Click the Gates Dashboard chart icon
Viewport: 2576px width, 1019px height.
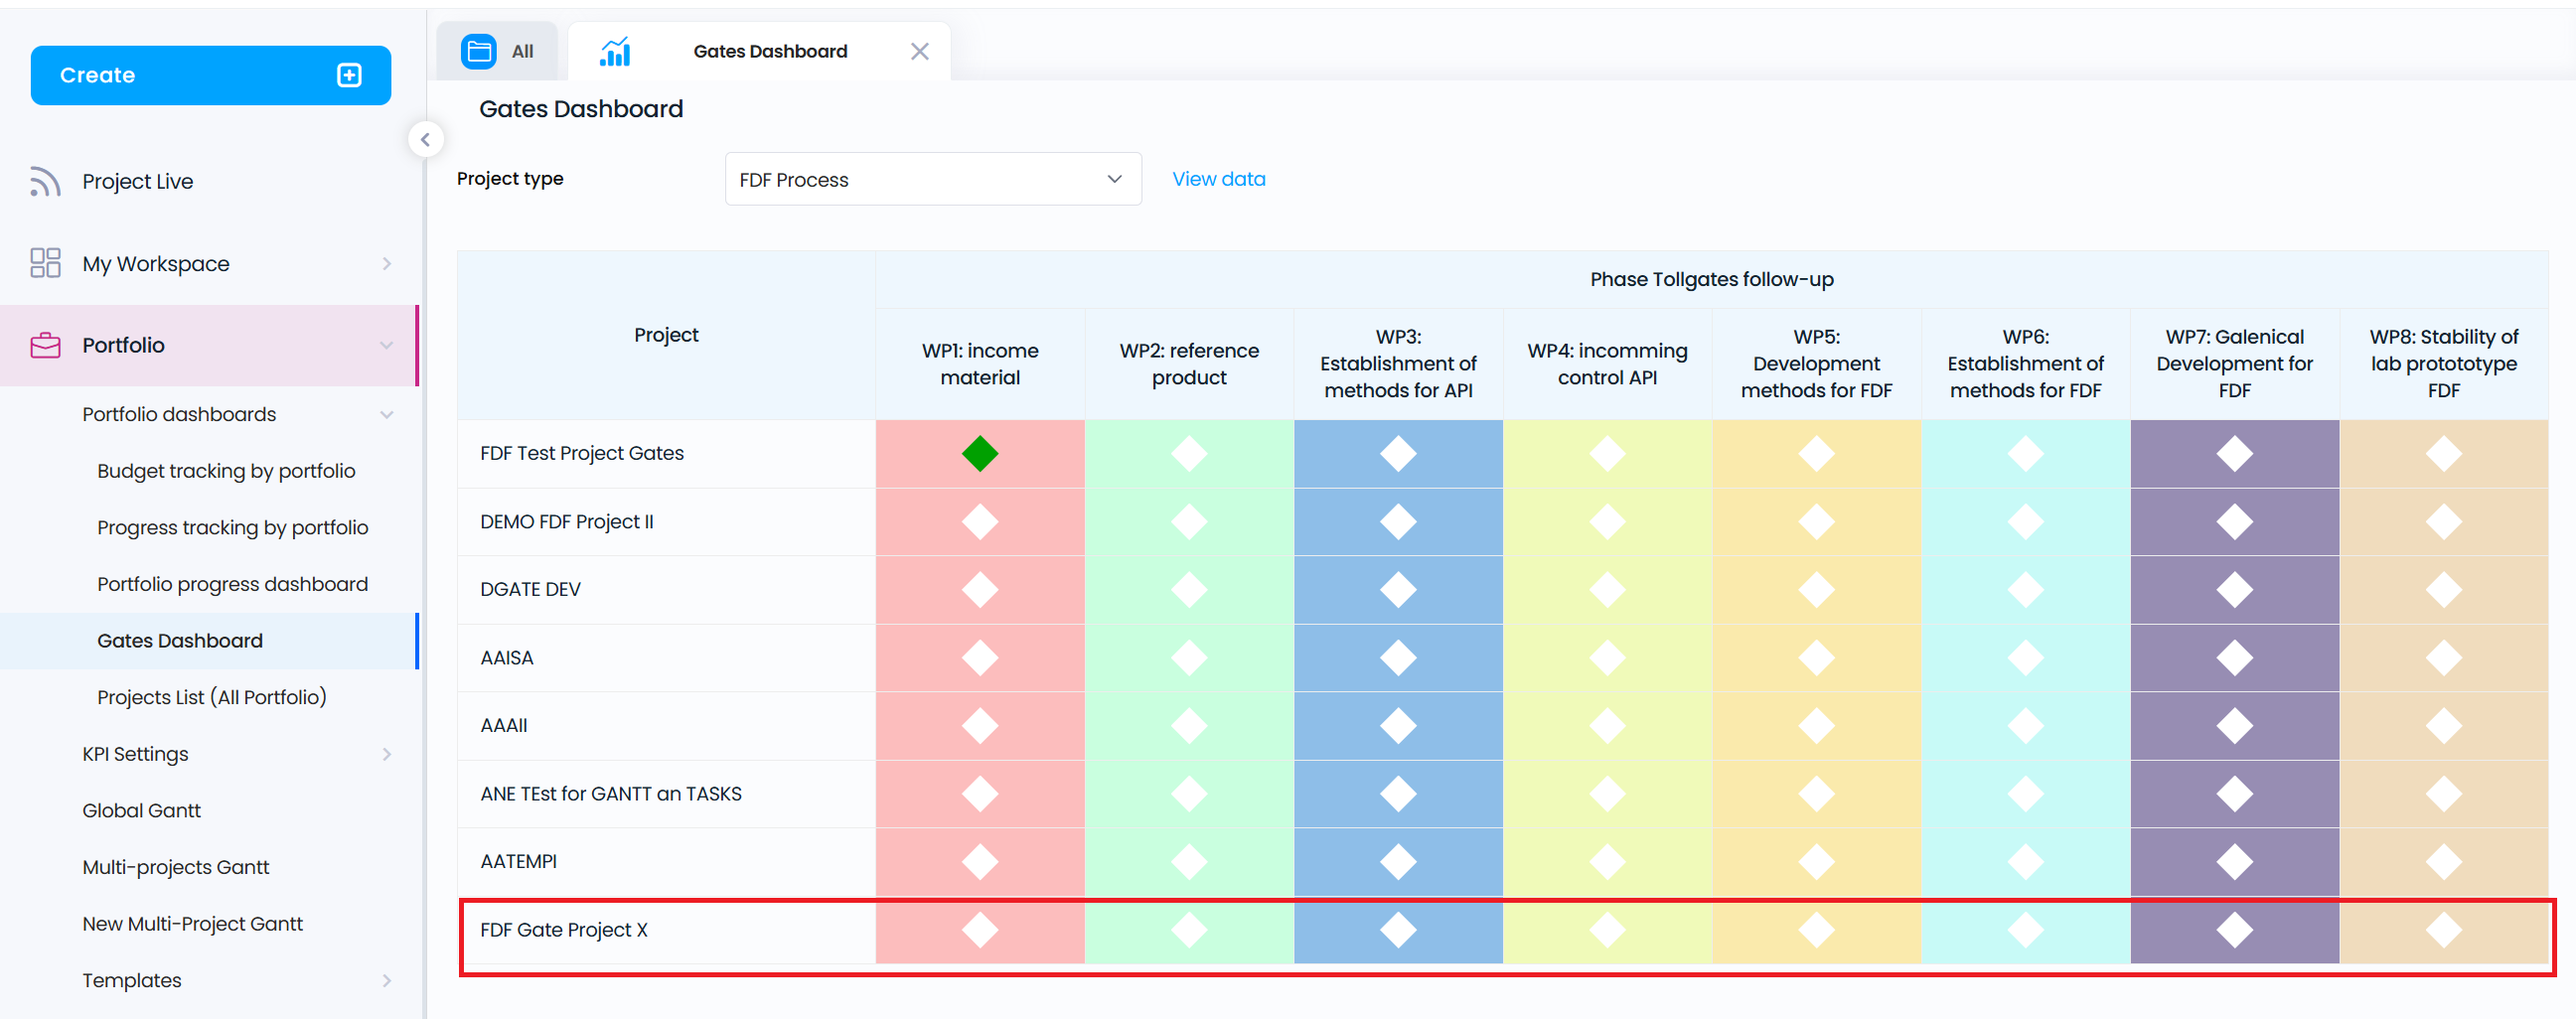(x=615, y=51)
